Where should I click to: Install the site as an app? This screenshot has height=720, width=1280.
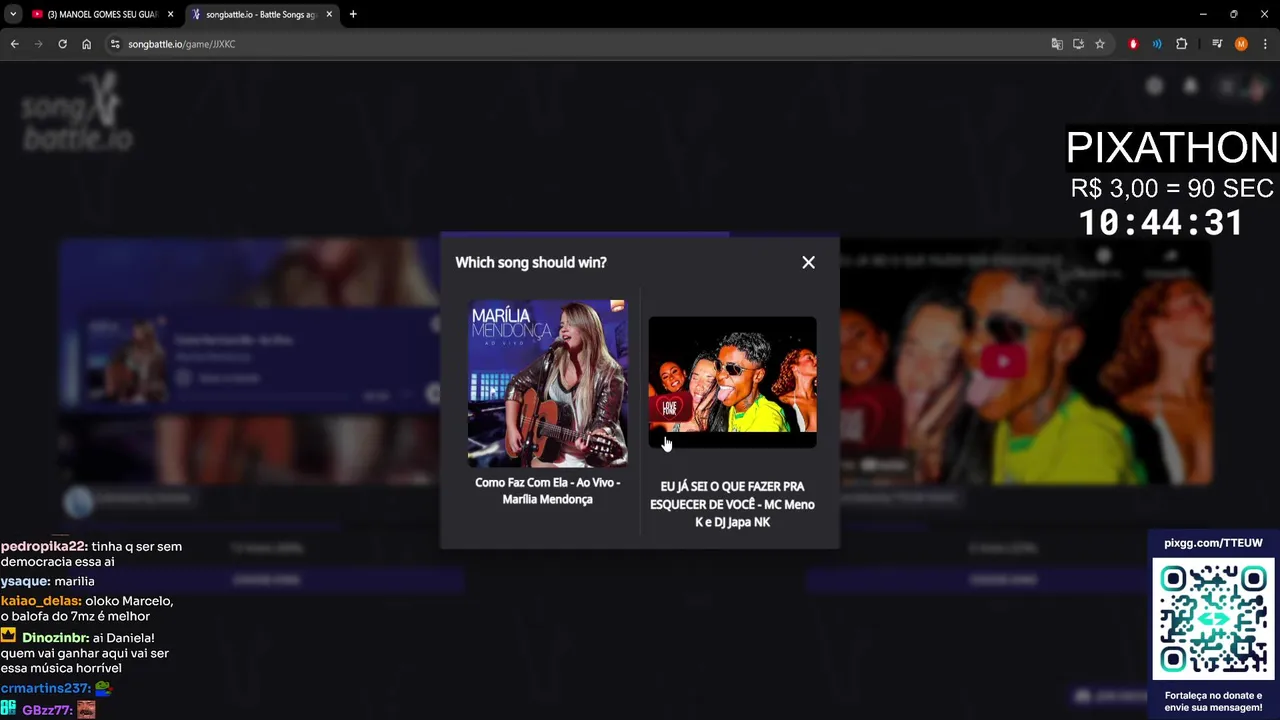tap(1078, 44)
